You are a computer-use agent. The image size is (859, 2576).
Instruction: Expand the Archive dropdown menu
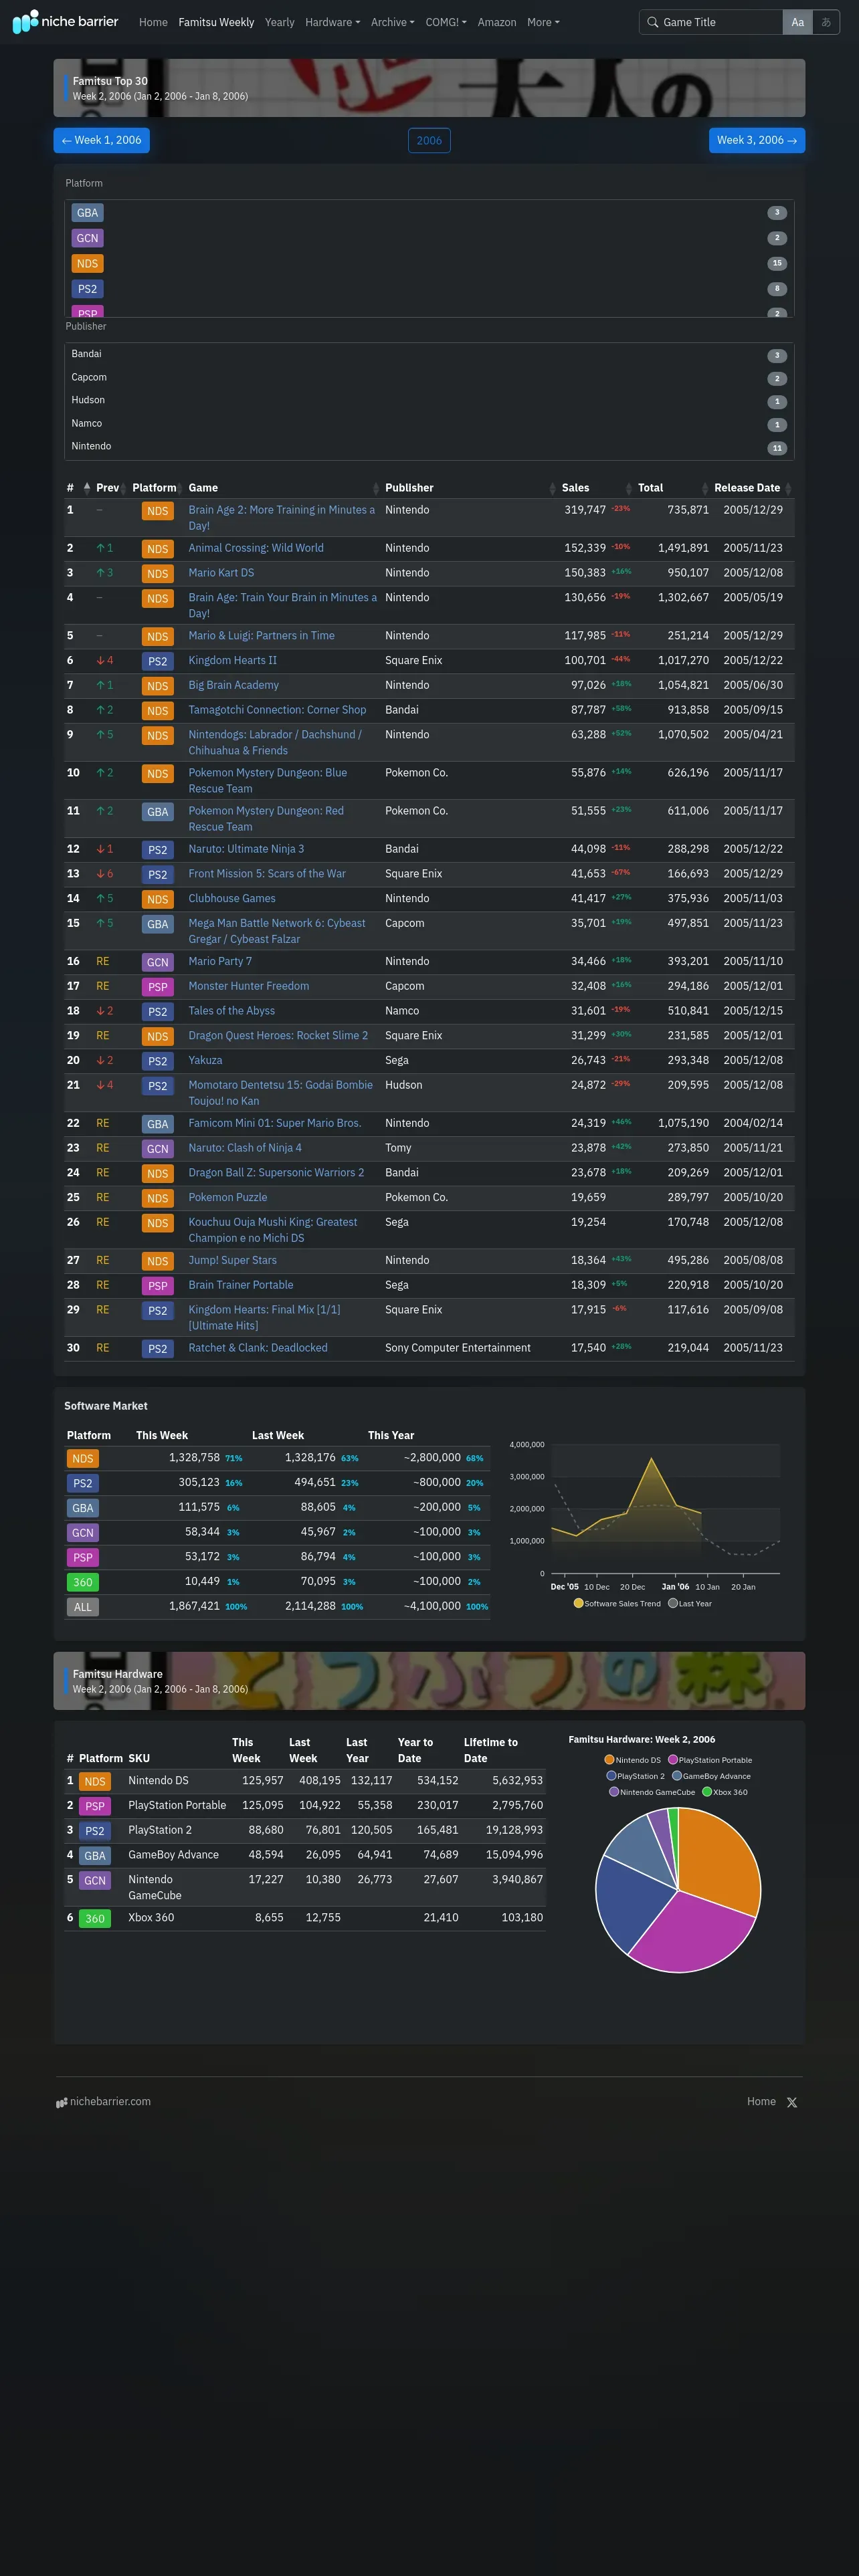click(x=393, y=22)
